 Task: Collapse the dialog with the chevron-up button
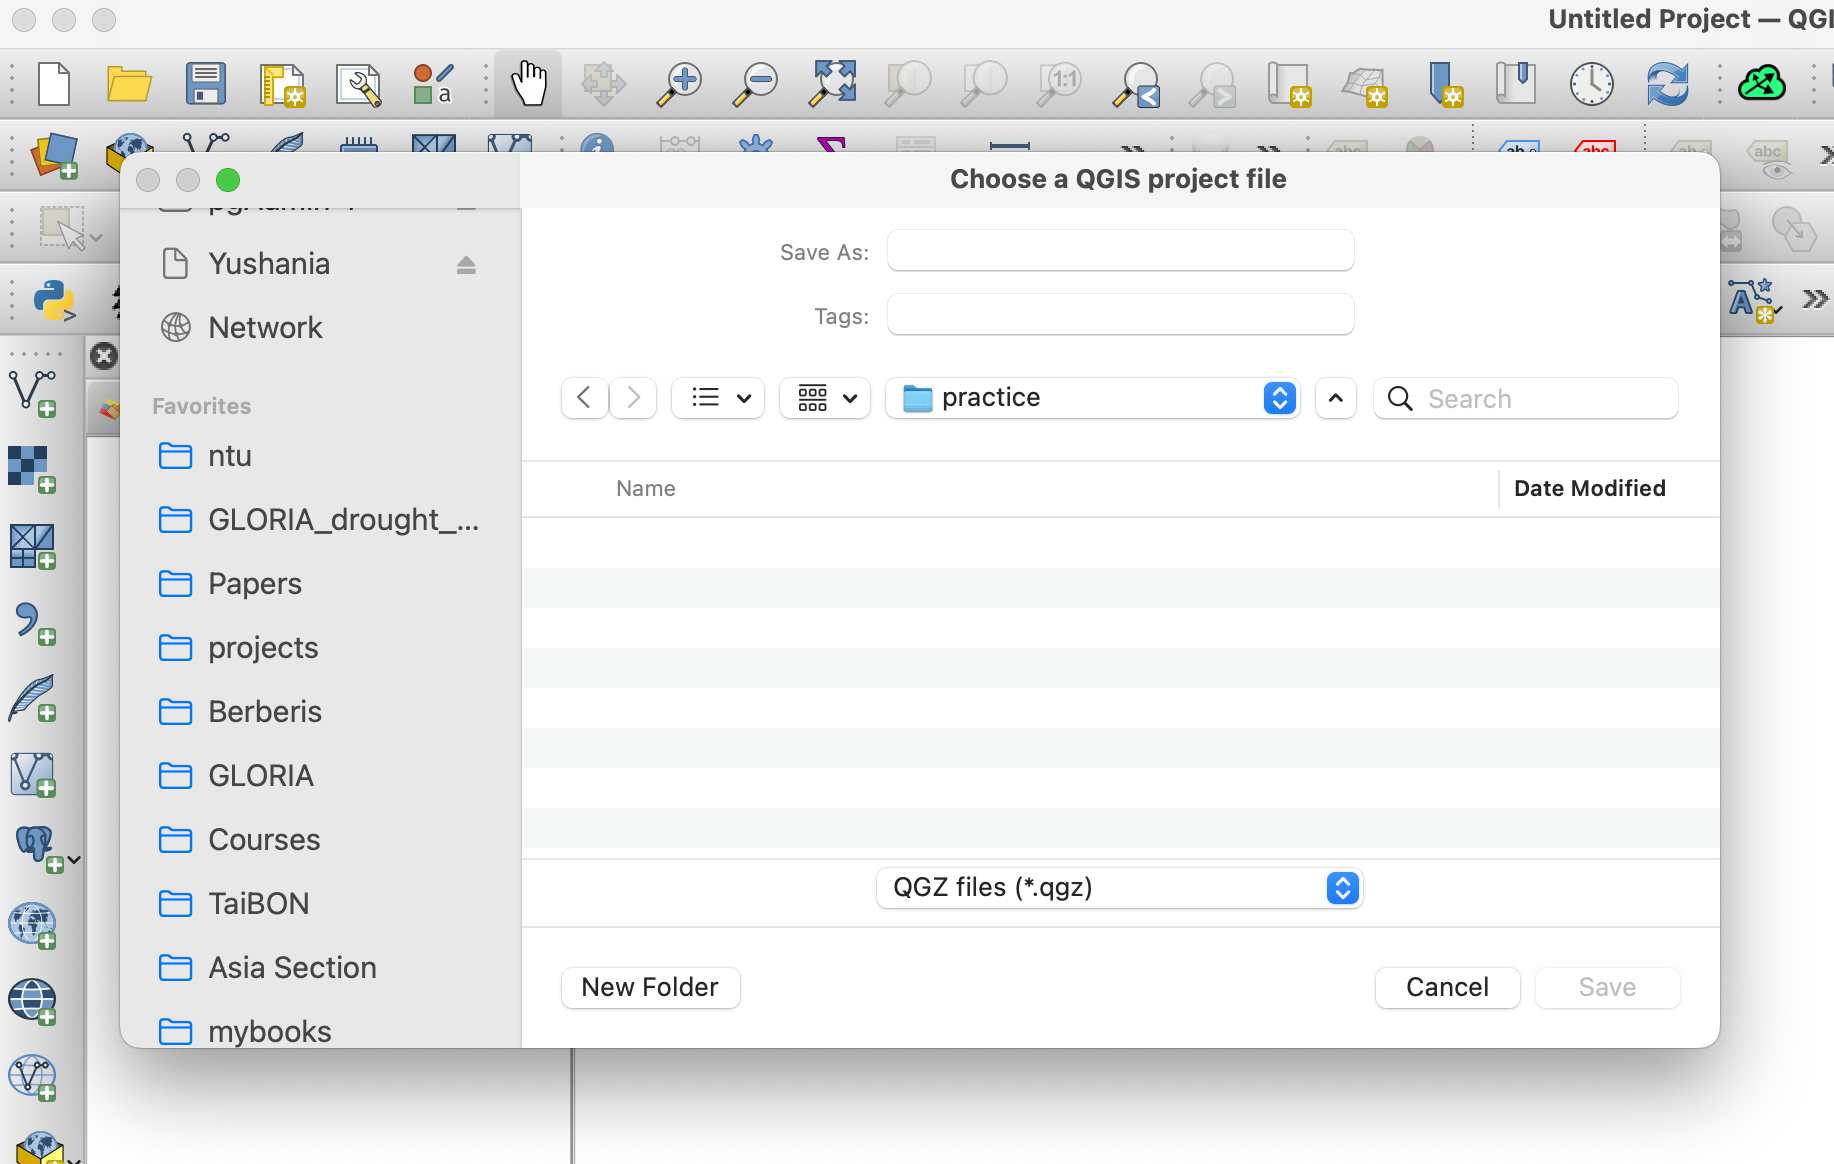[x=1335, y=398]
